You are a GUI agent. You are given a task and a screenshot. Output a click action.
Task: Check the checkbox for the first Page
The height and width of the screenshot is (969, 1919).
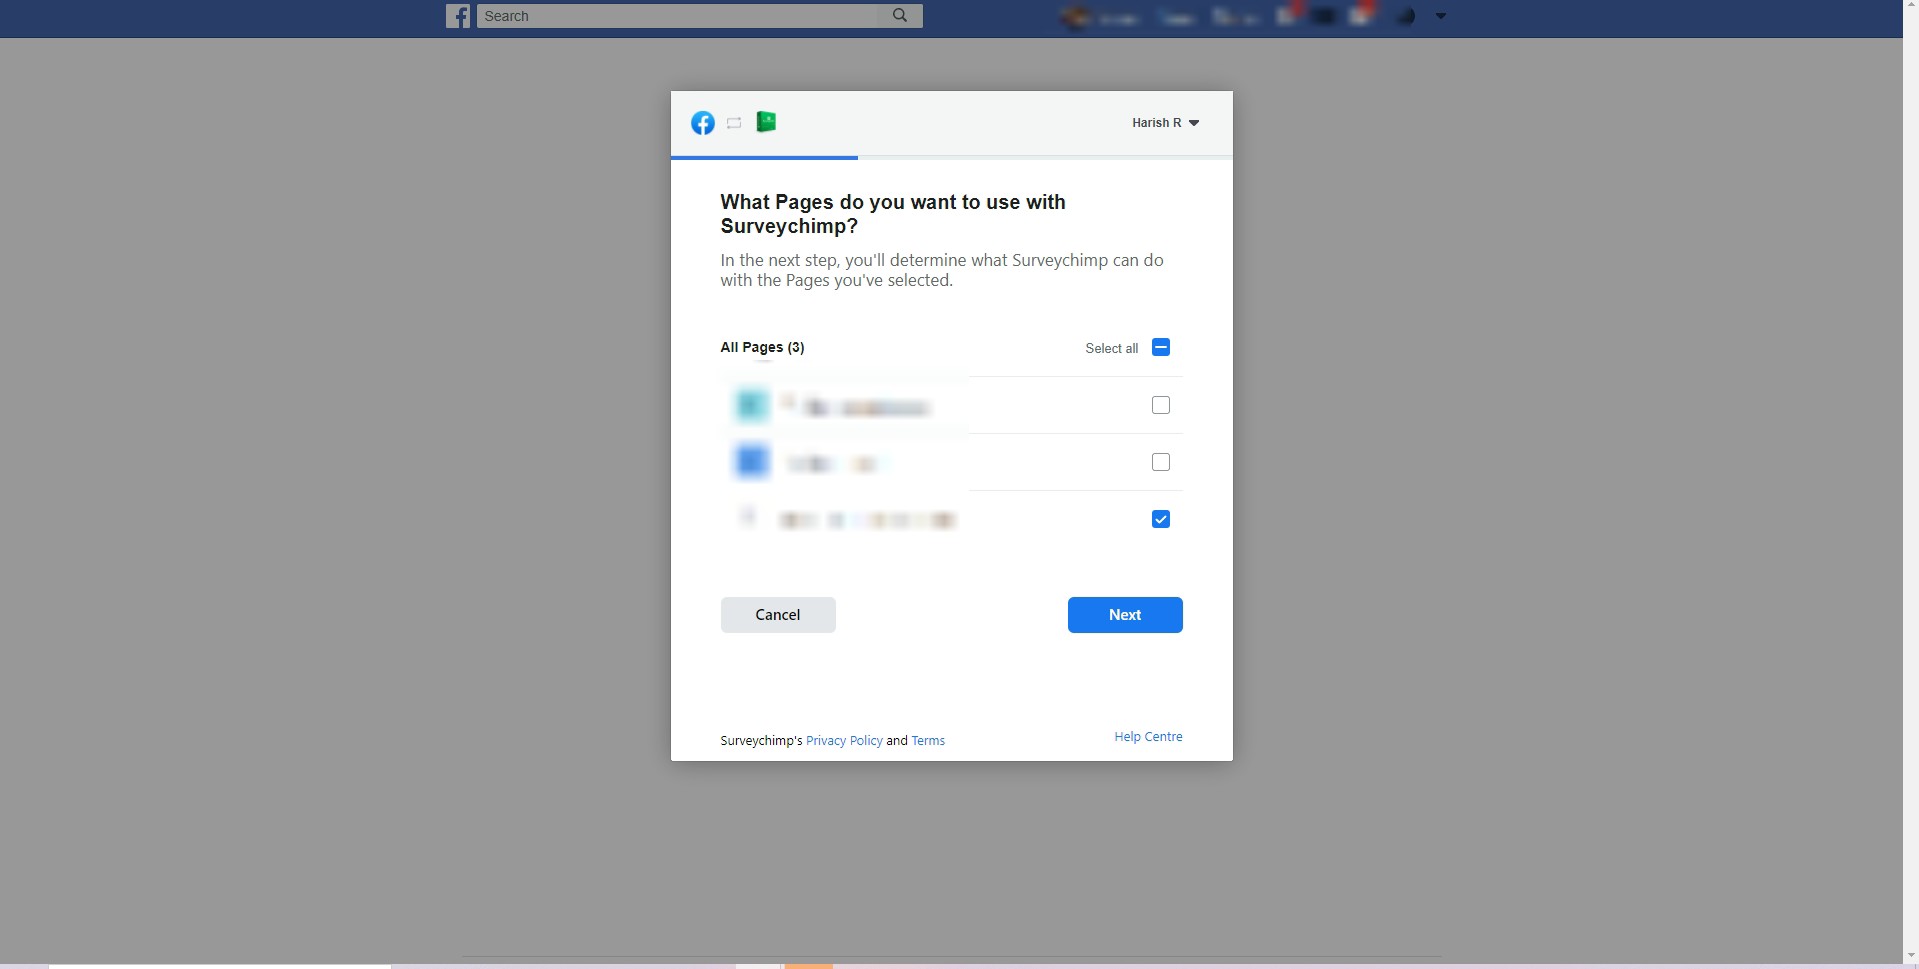pyautogui.click(x=1160, y=404)
